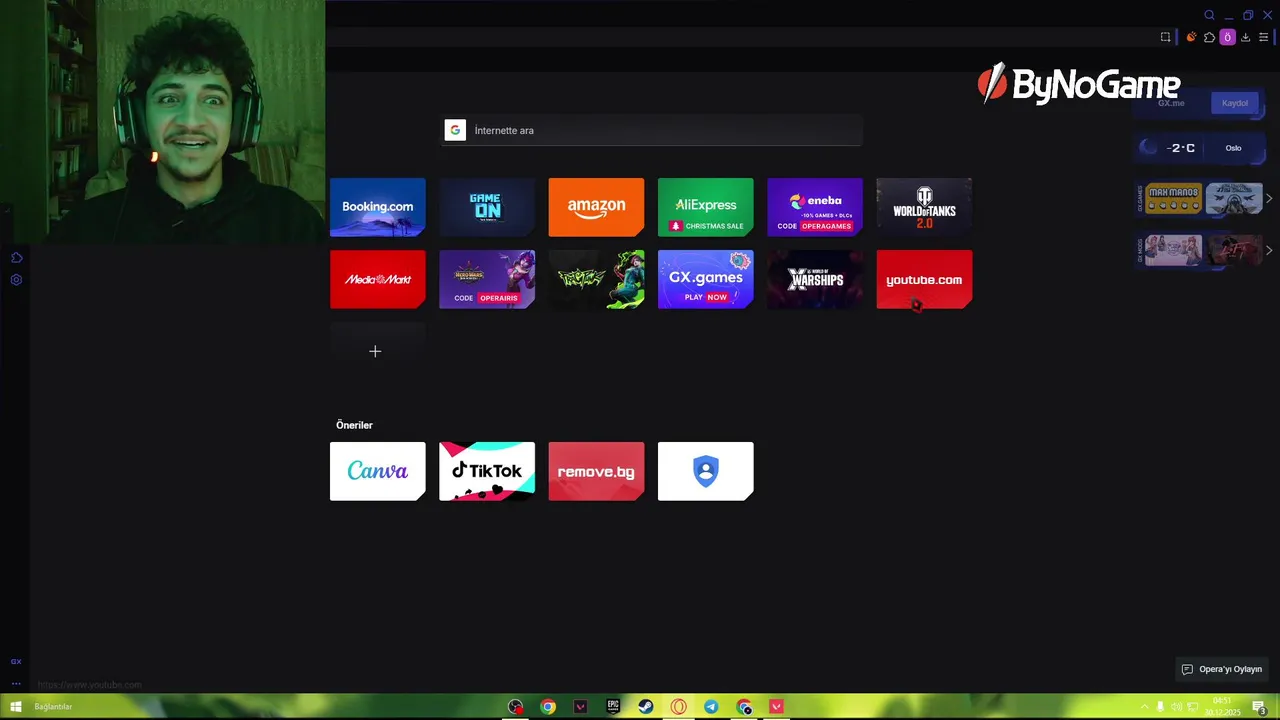Open the blue shield account suggestion tile

click(705, 471)
